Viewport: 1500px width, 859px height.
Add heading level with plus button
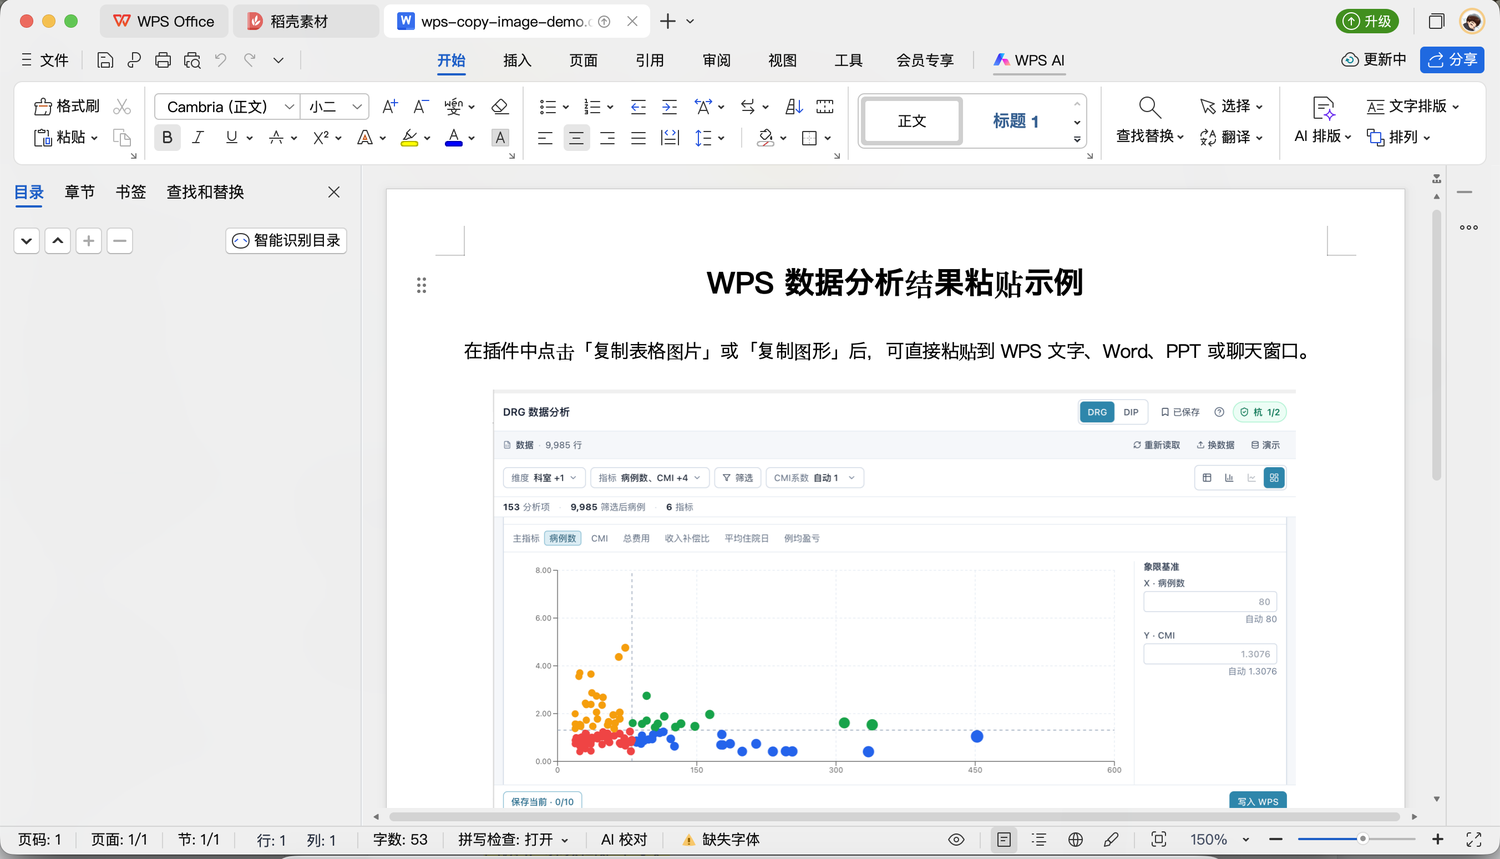click(x=89, y=240)
